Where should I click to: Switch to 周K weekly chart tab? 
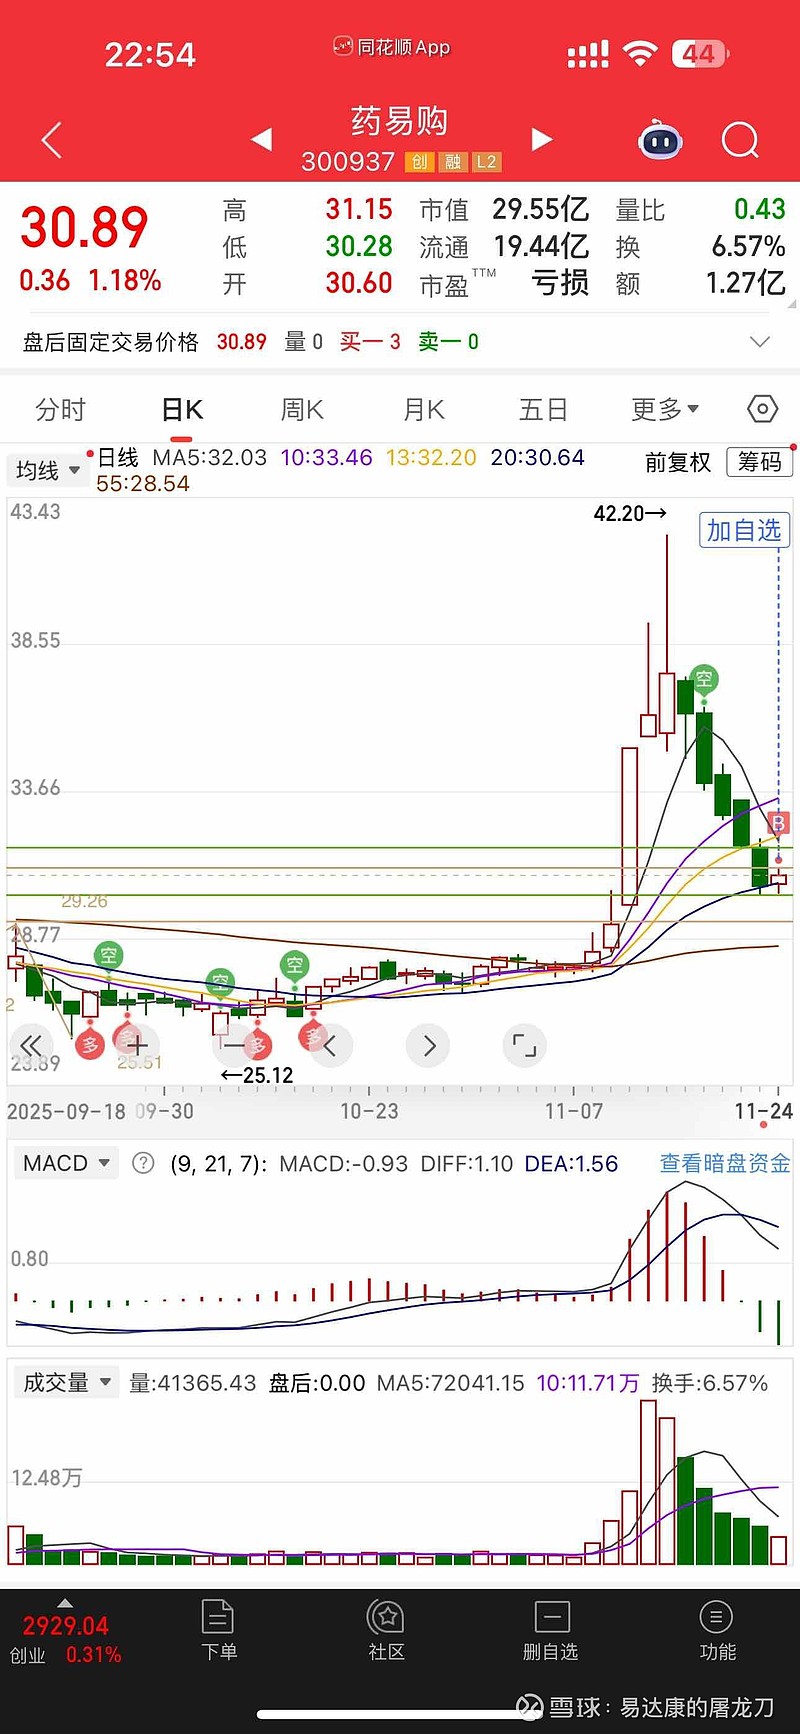tap(302, 410)
